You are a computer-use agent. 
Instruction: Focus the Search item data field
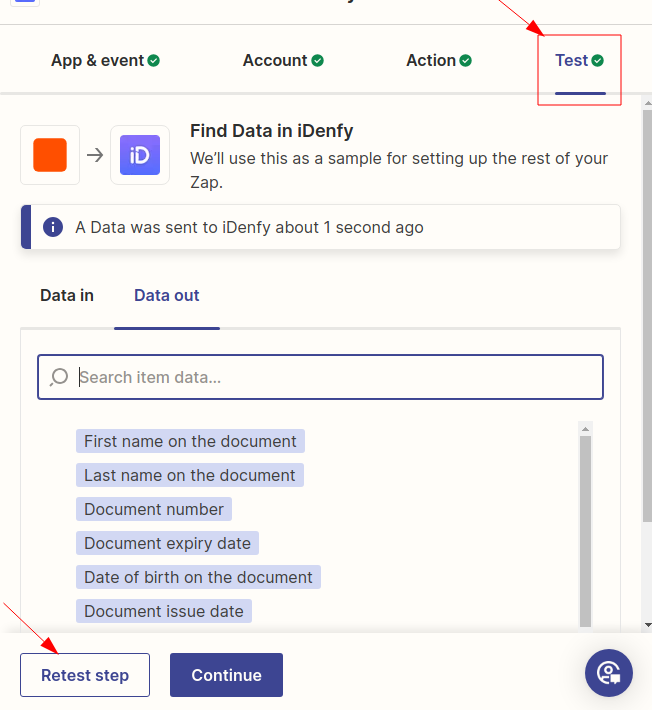(321, 377)
